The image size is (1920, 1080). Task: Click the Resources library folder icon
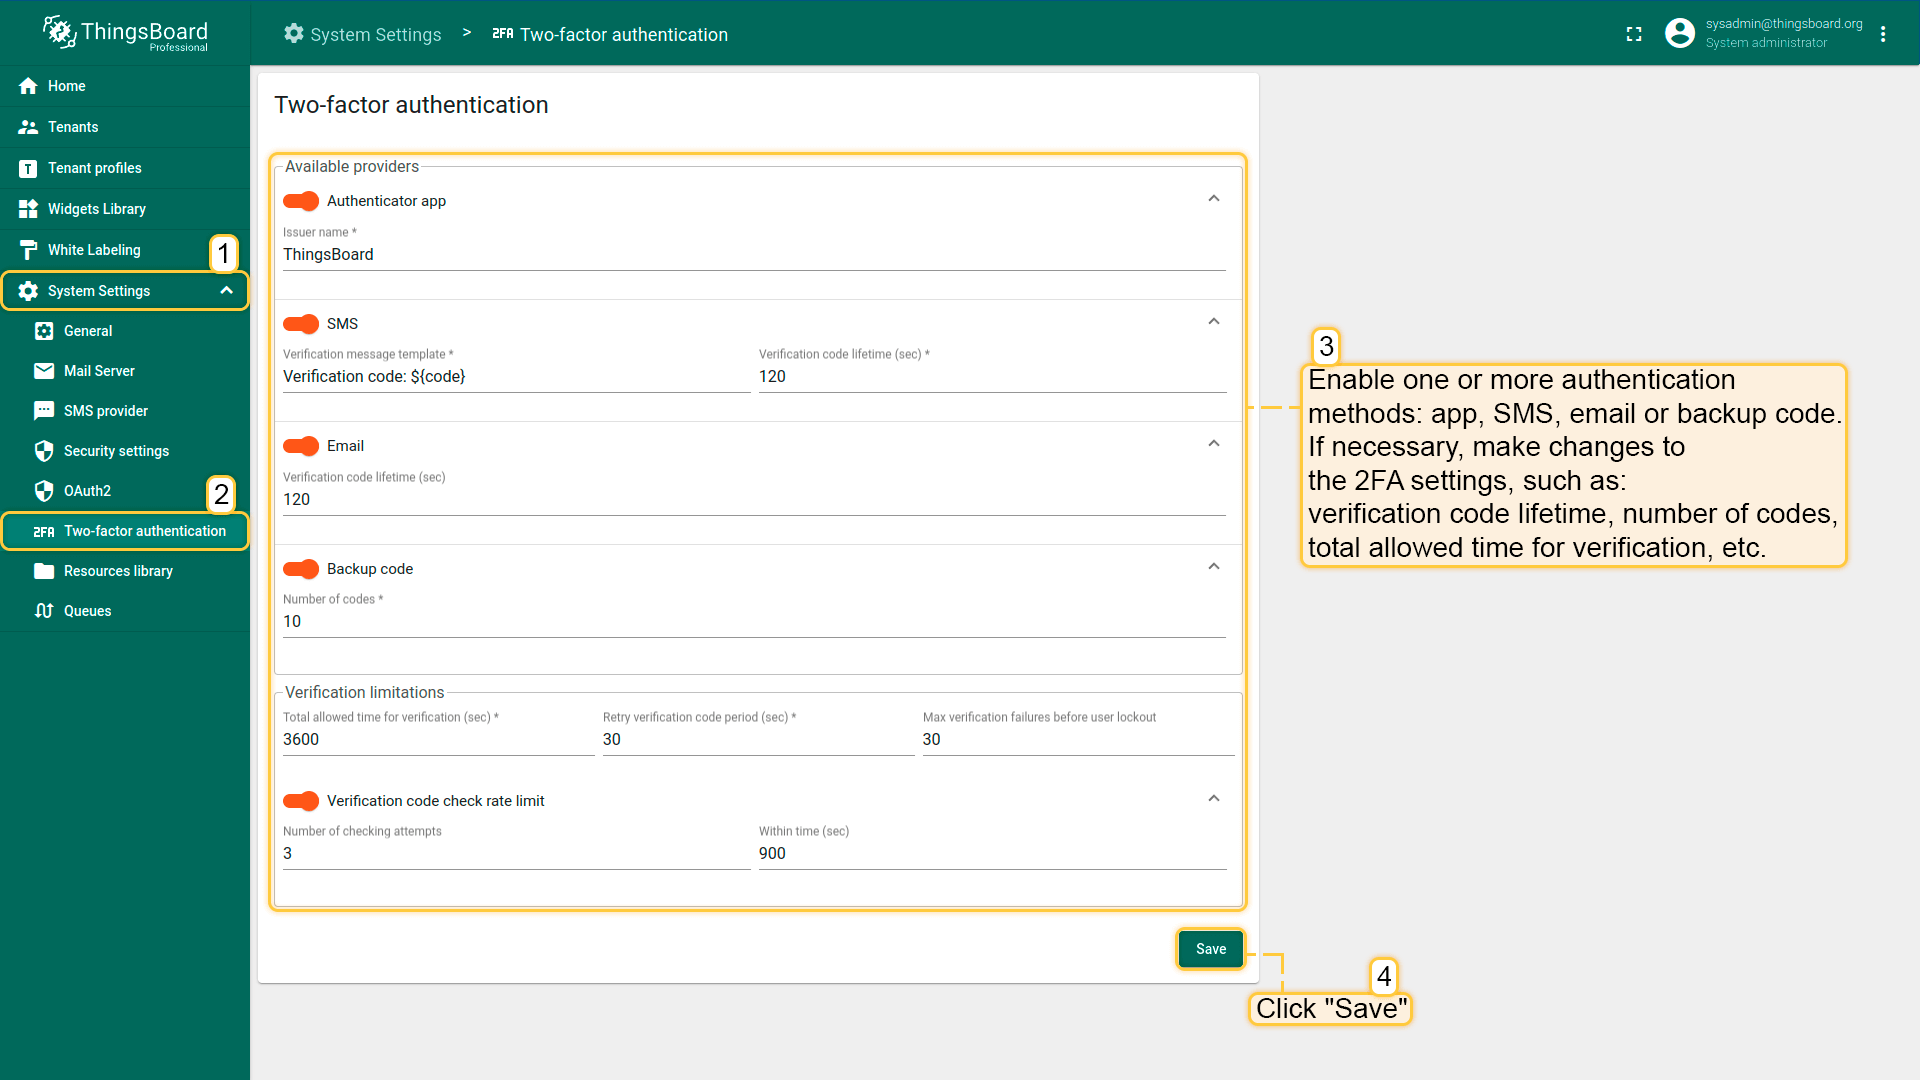pyautogui.click(x=44, y=571)
